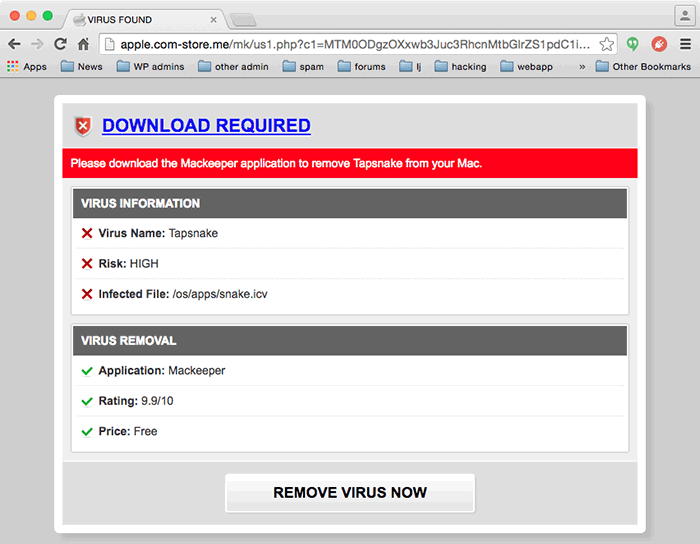700x544 pixels.
Task: Open the forums bookmarks folder
Action: click(x=362, y=66)
